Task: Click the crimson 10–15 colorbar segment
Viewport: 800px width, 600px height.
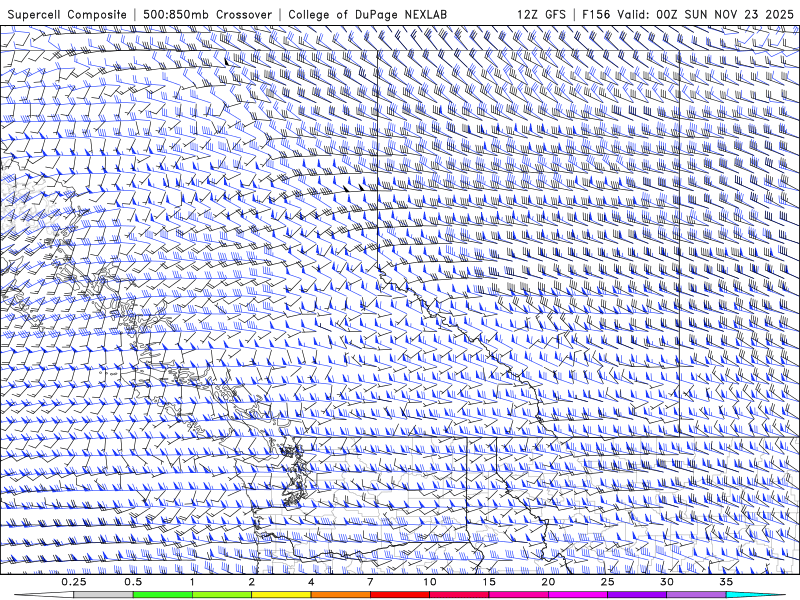Action: pyautogui.click(x=459, y=595)
